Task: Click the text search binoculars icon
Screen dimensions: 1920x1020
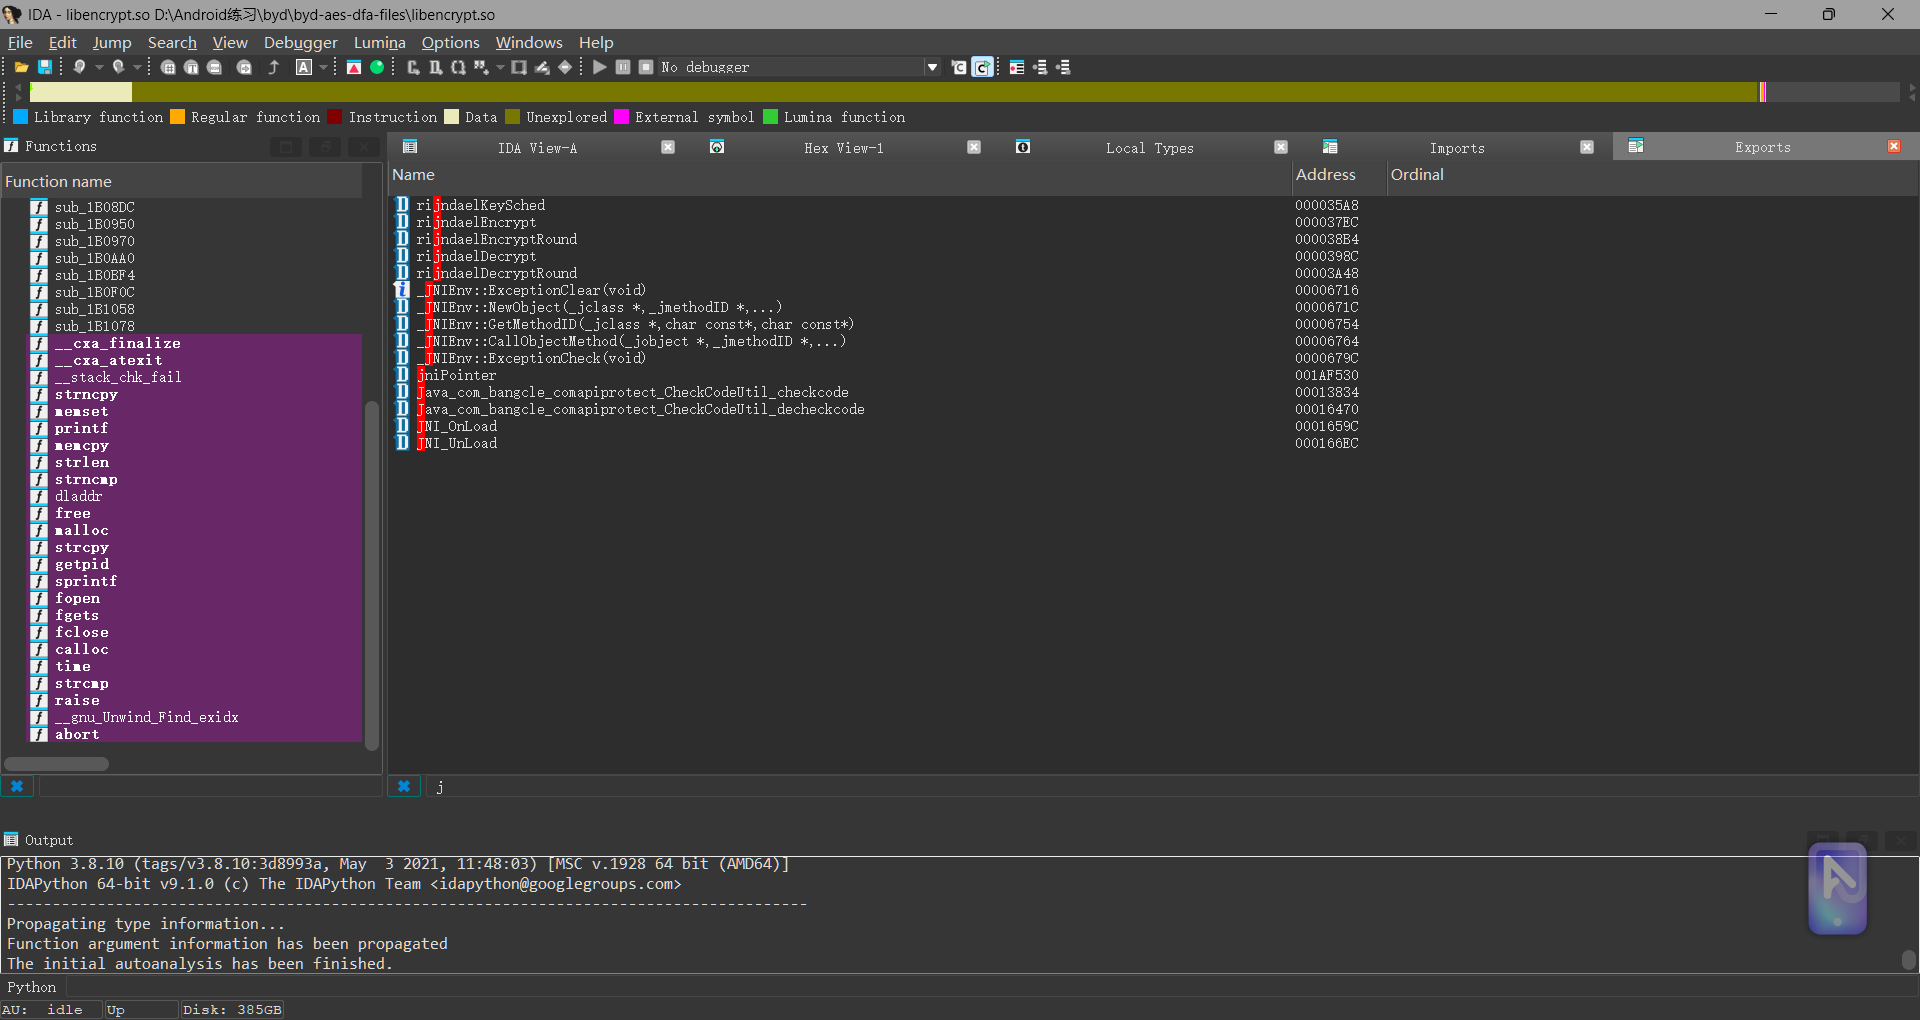Action: 191,67
